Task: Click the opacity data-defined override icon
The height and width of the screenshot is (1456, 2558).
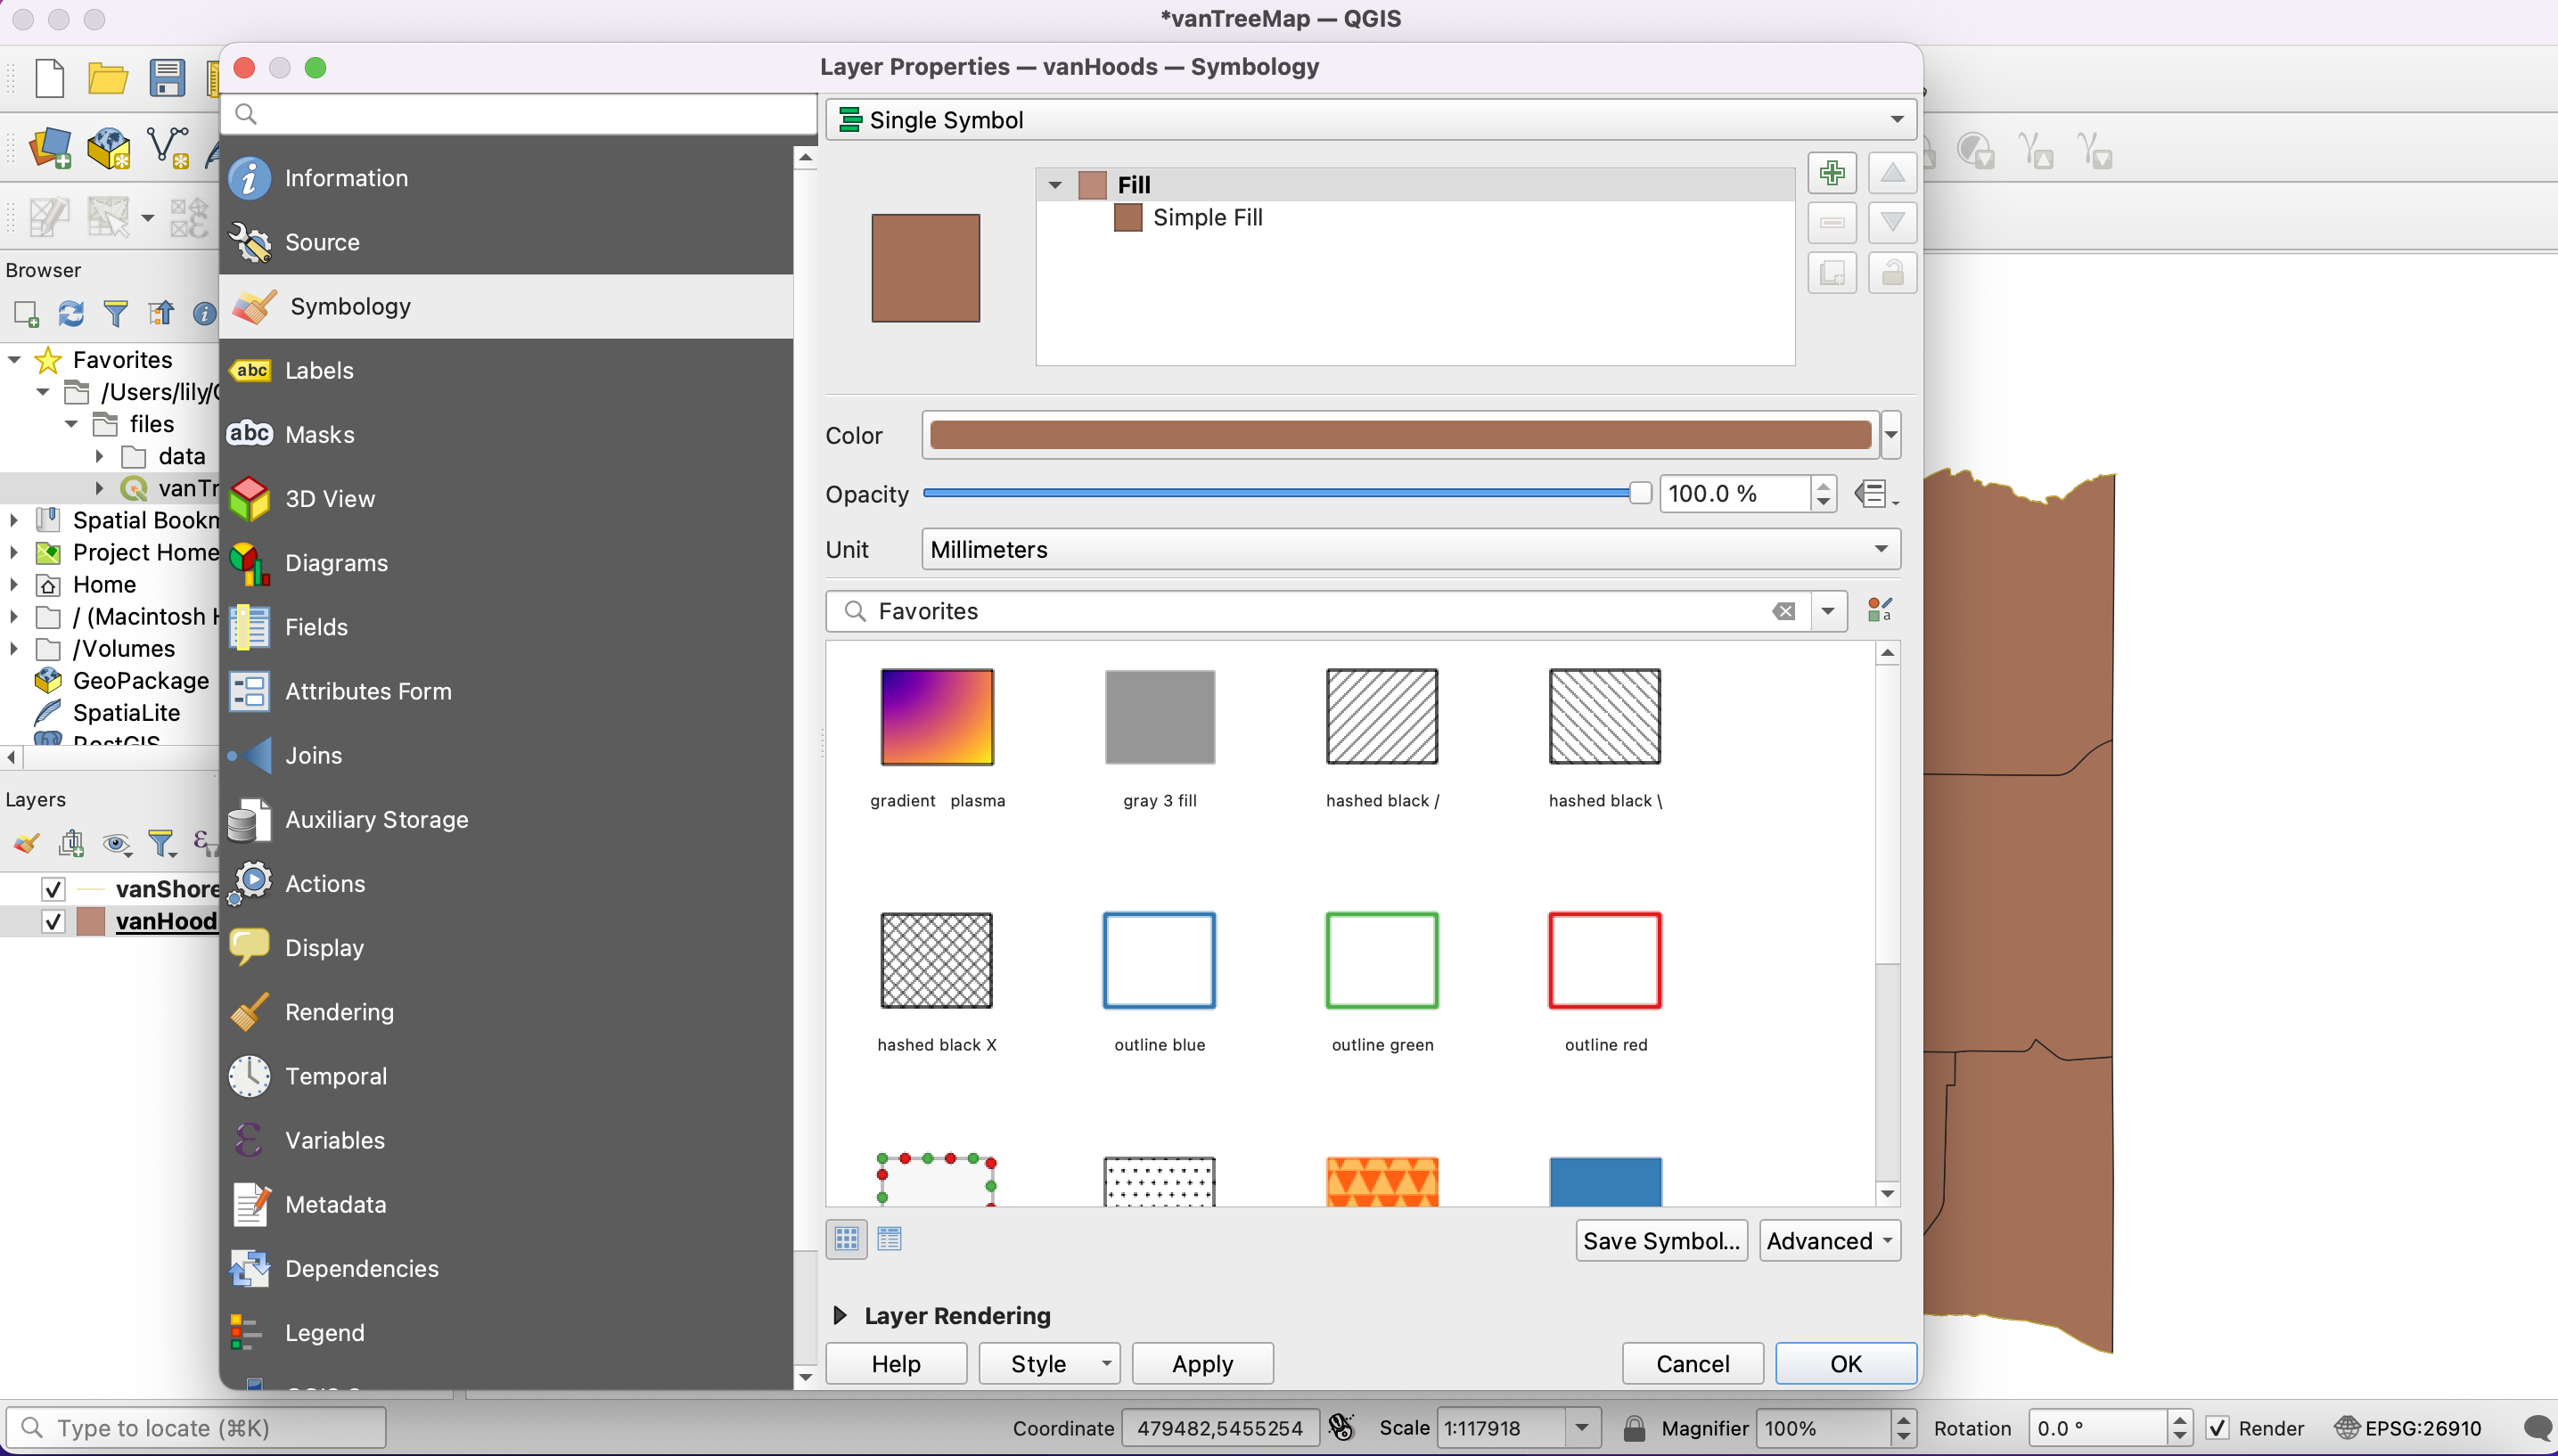Action: [x=1872, y=494]
